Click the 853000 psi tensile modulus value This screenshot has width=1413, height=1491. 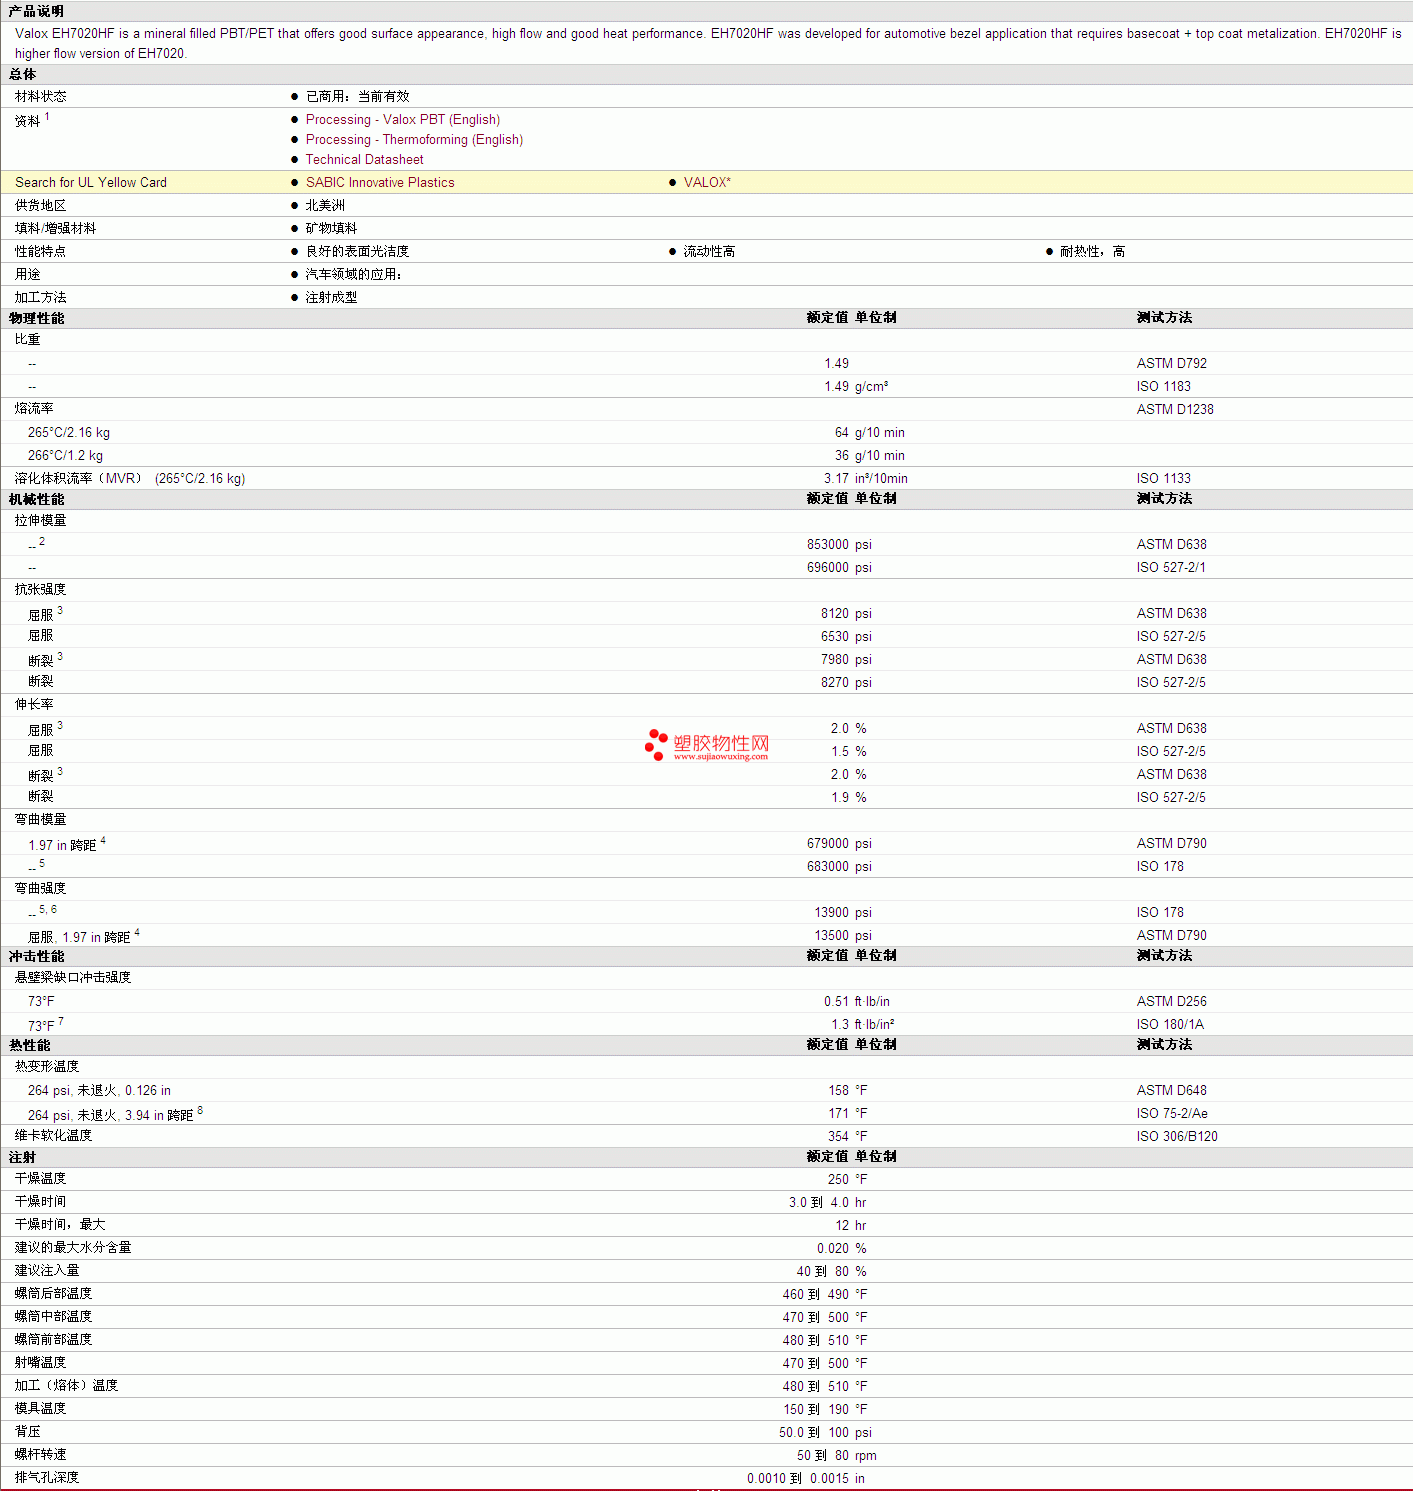click(839, 544)
